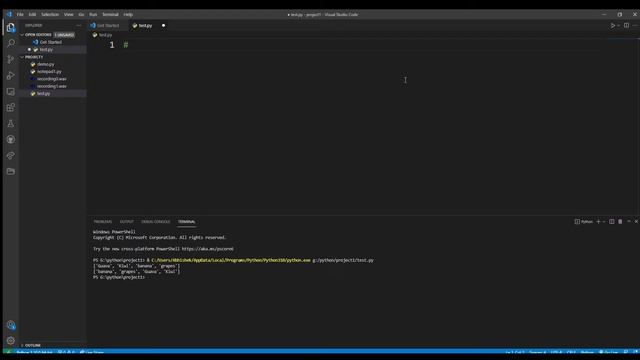Open the Help menu
Screen dimensions: 640x360
[x=128, y=14]
